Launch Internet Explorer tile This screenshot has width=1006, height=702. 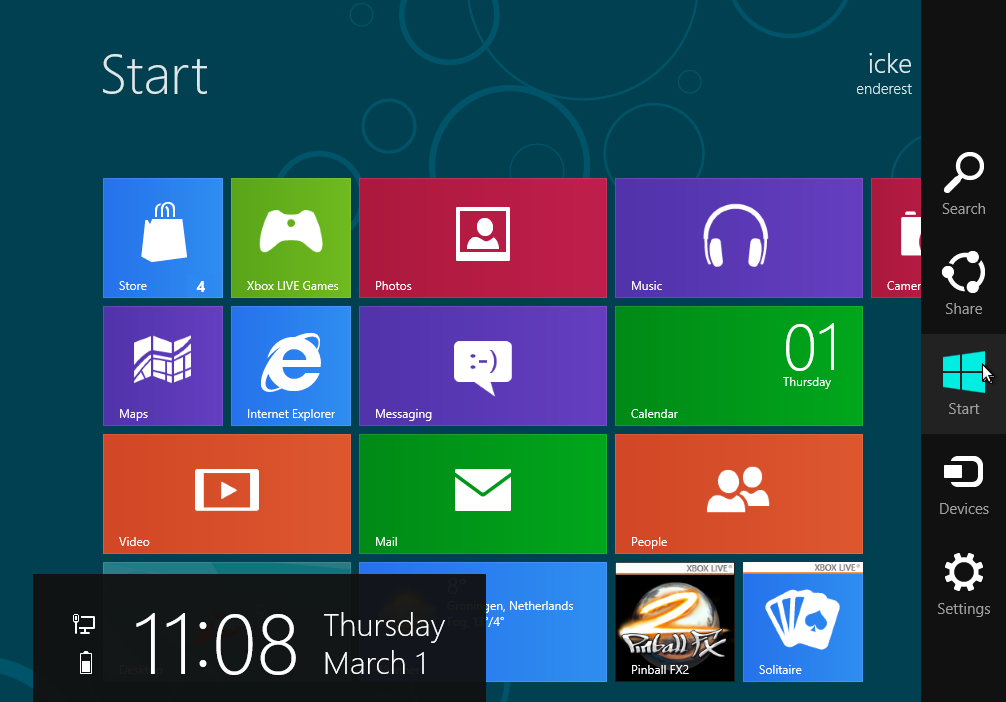pos(291,365)
